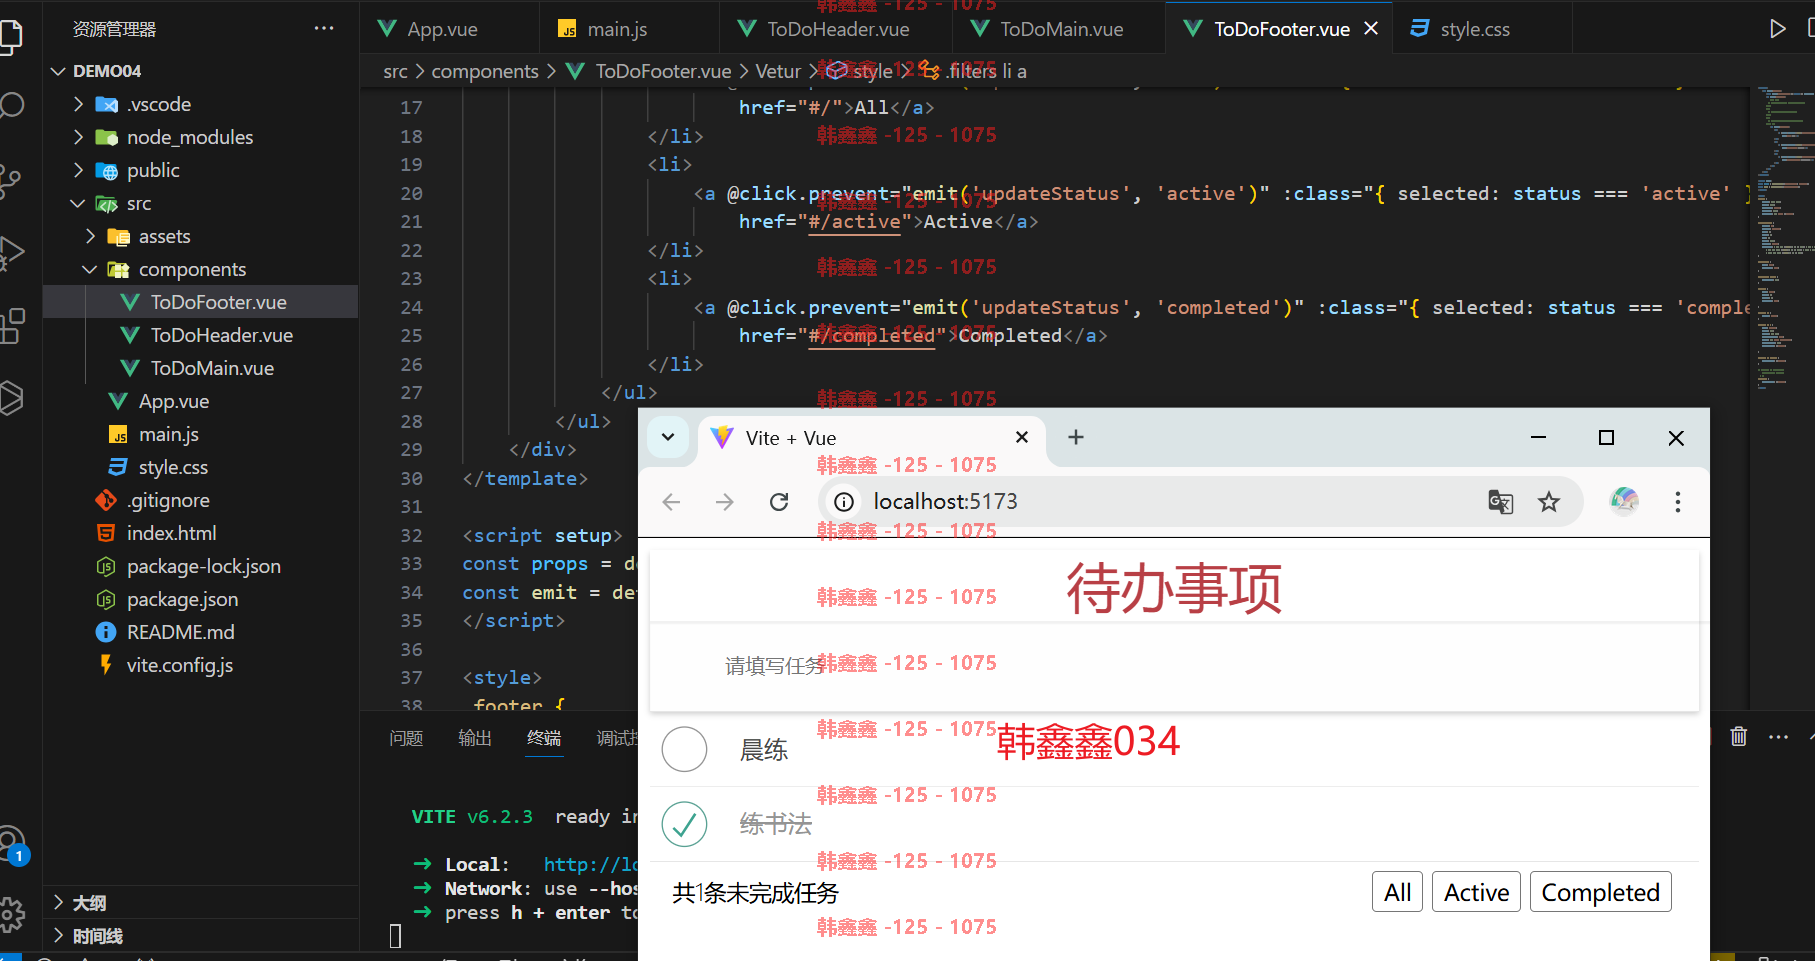Click components in breadcrumb path

pos(485,71)
